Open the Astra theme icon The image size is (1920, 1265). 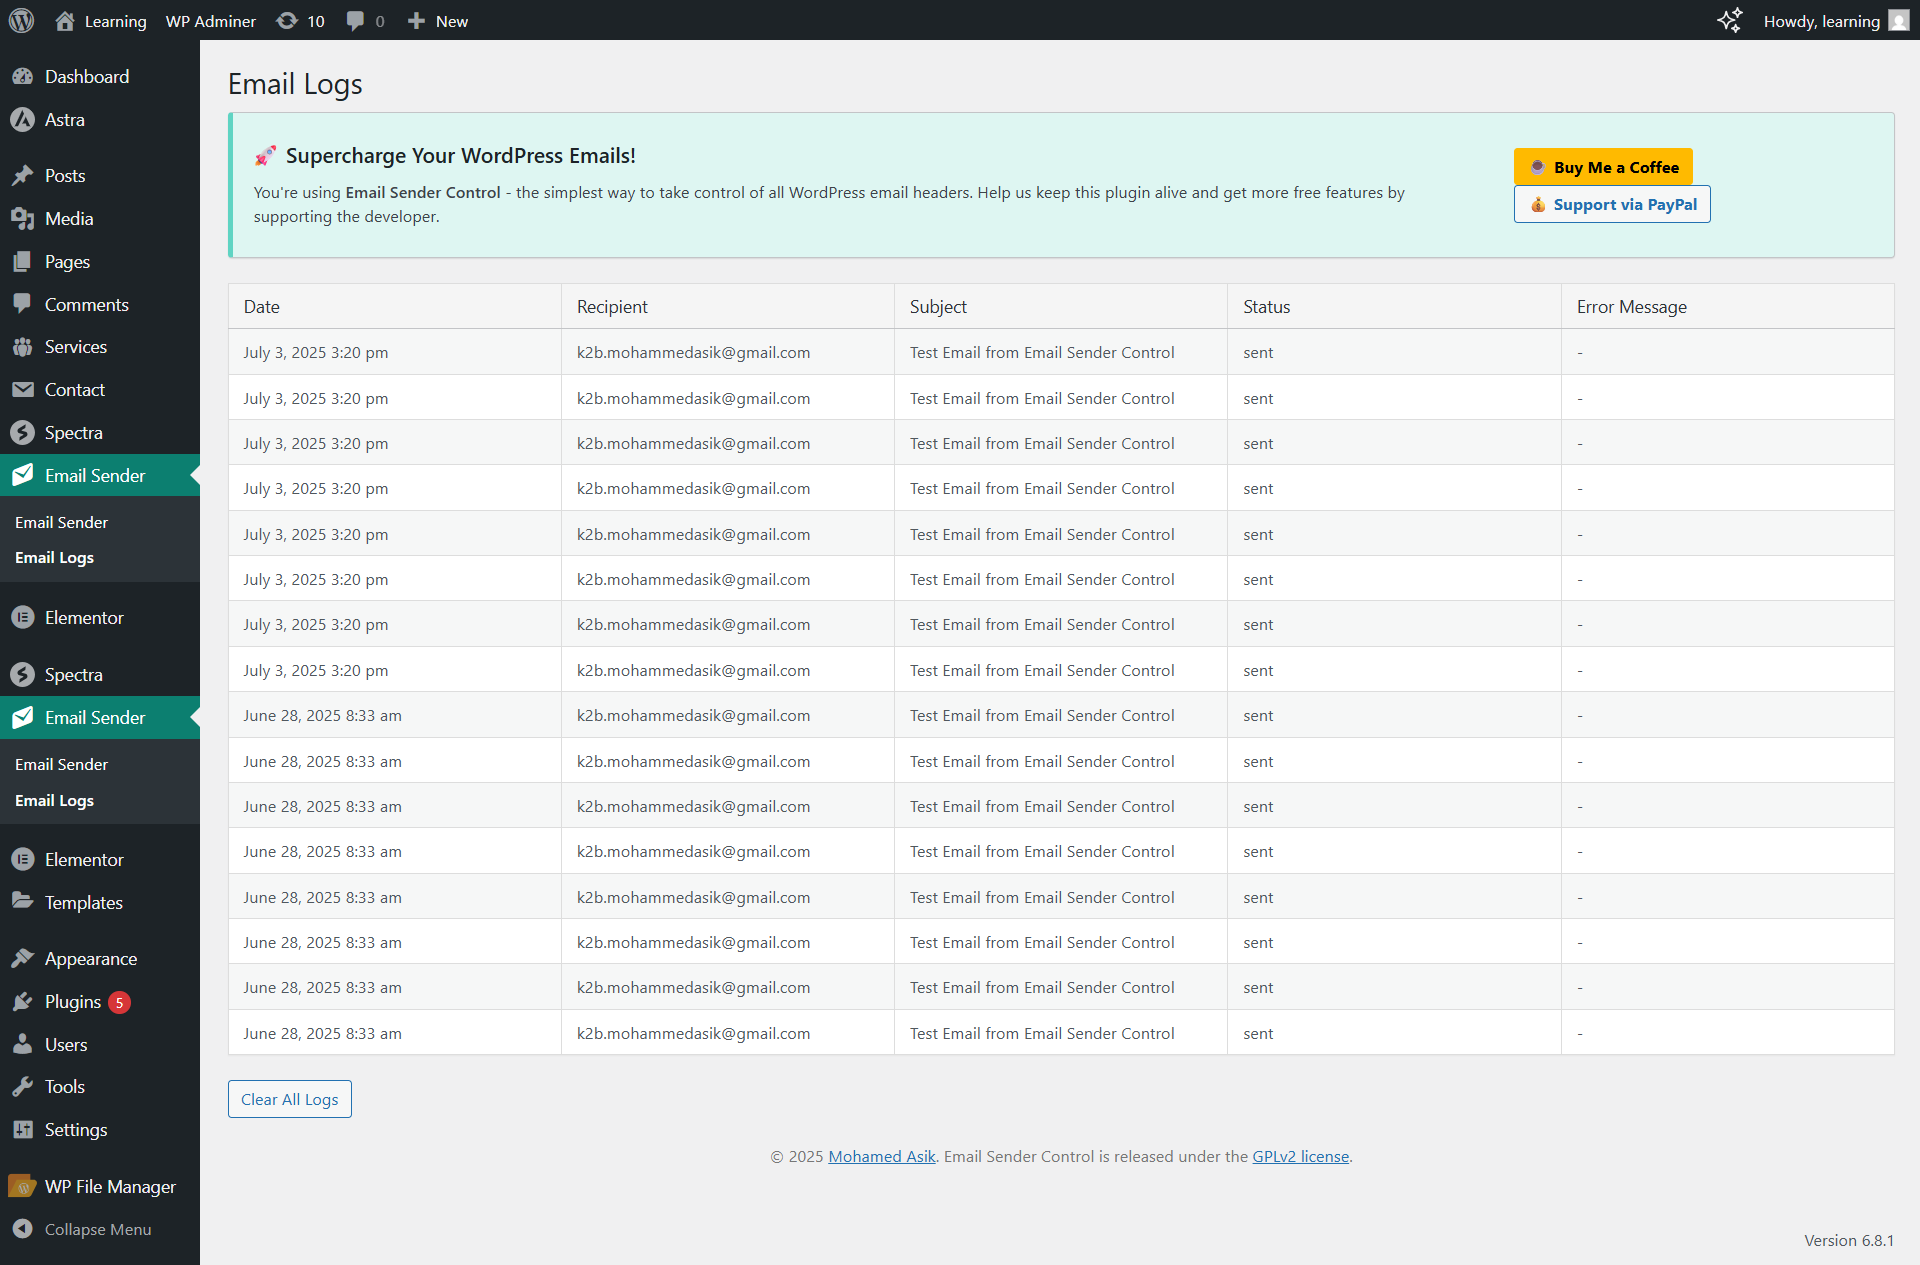[x=22, y=120]
